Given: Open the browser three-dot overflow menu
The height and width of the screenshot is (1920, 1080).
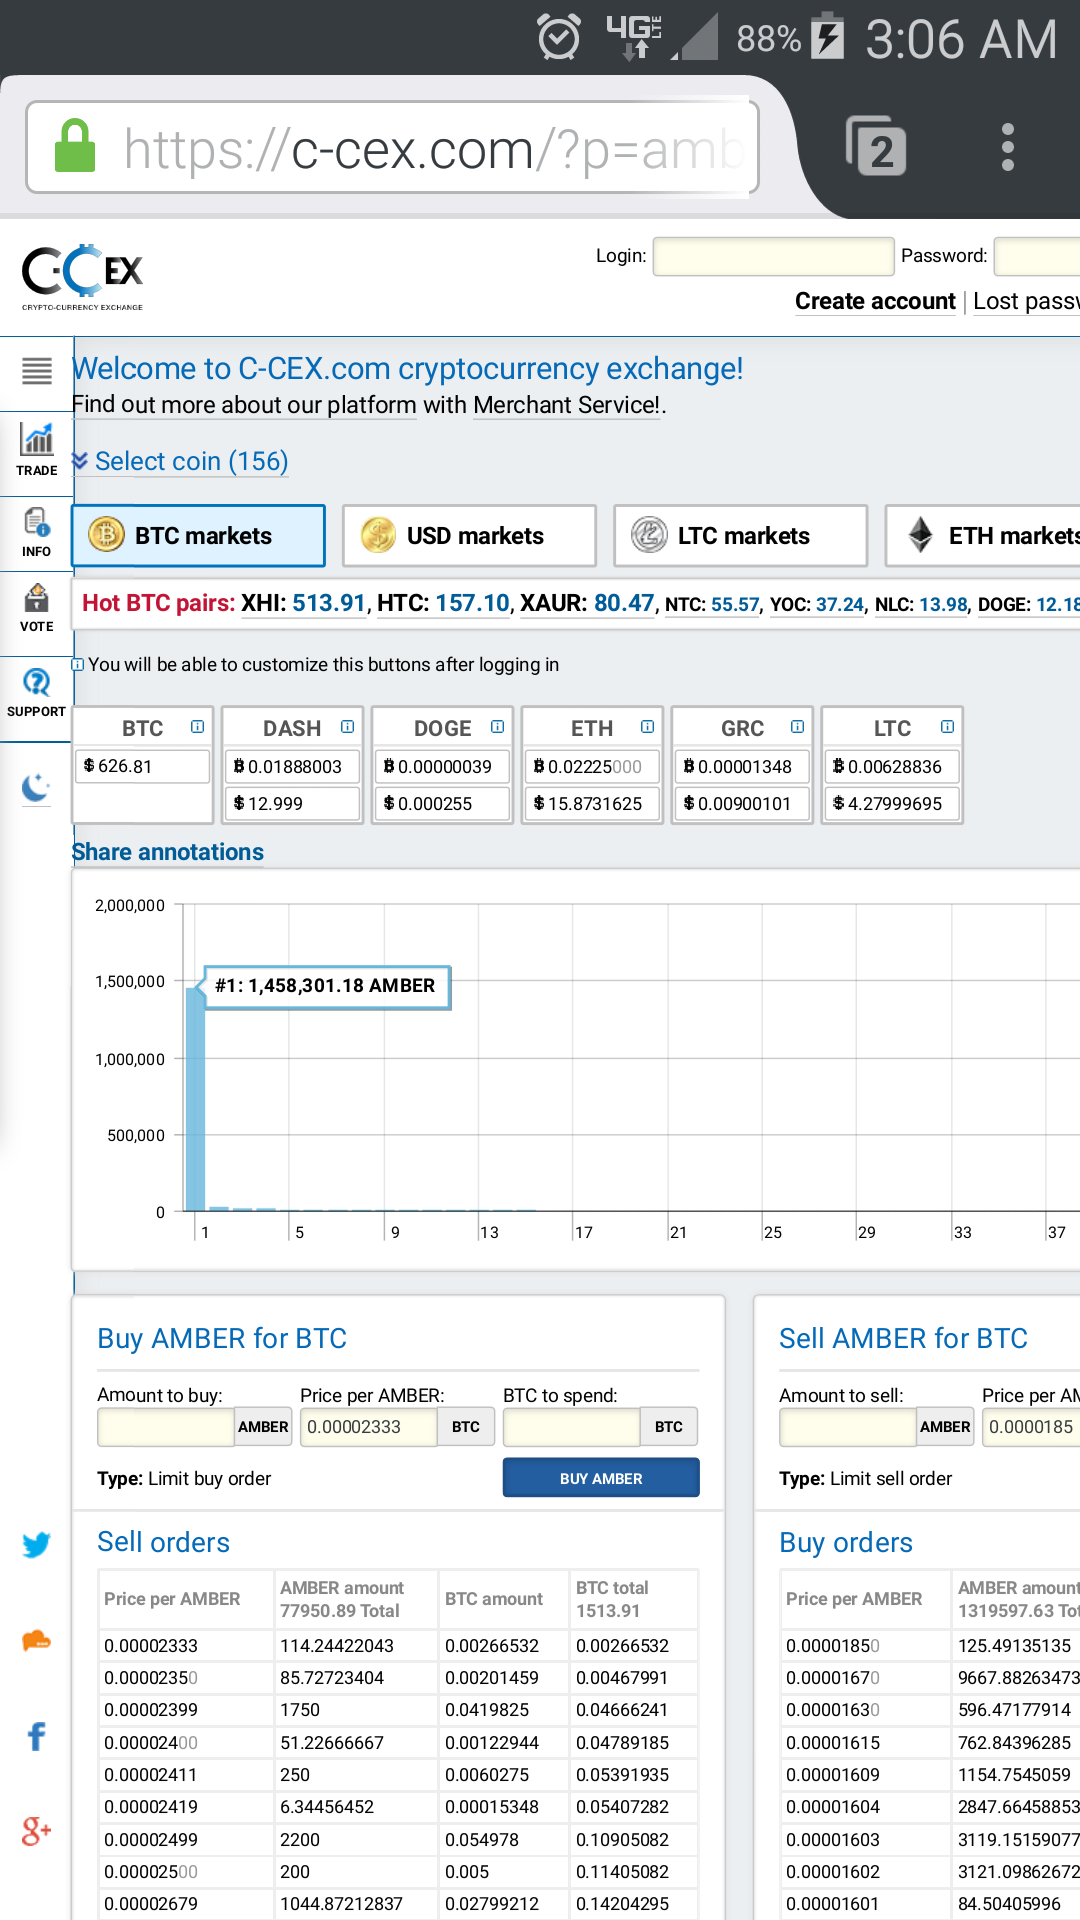Looking at the screenshot, I should click(1007, 147).
